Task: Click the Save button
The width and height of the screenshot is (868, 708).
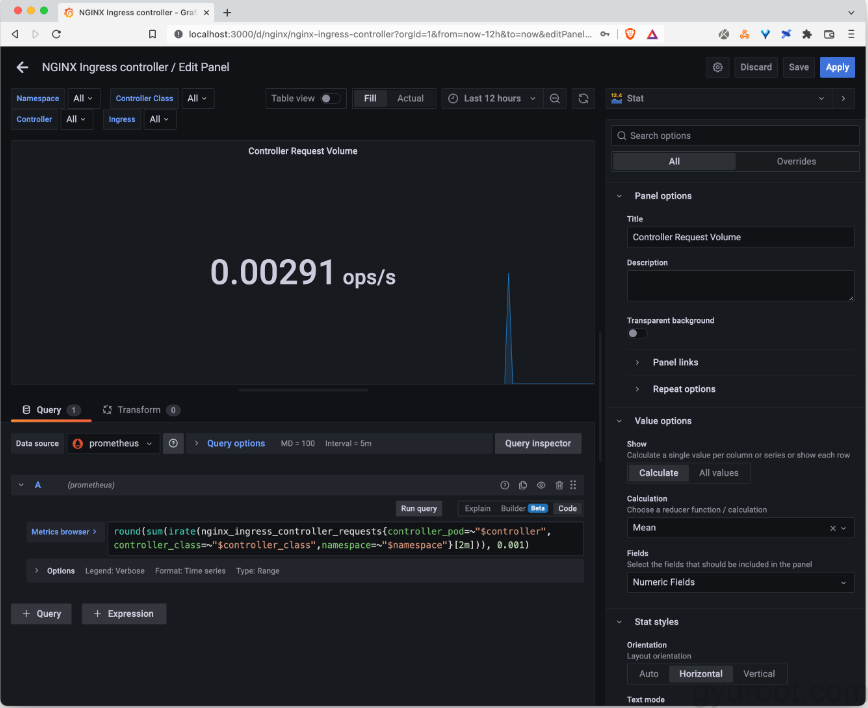Action: click(x=798, y=67)
